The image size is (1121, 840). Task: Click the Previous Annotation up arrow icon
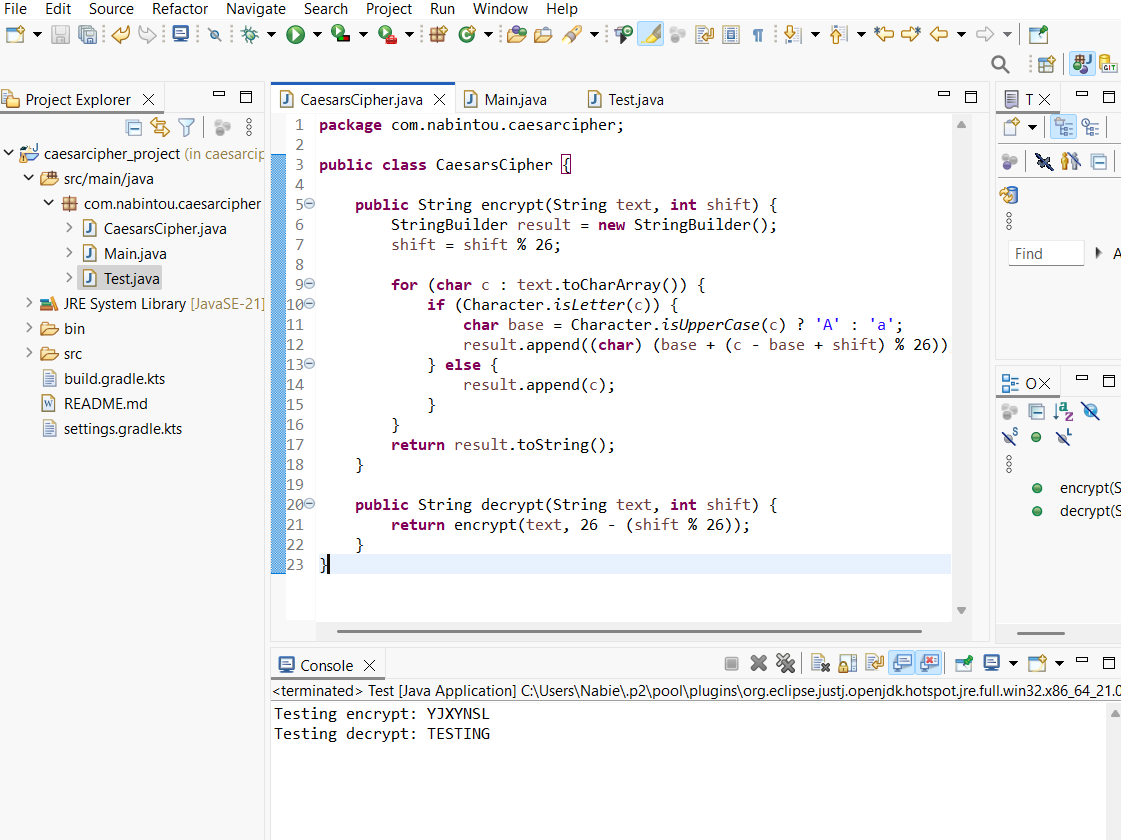point(838,34)
